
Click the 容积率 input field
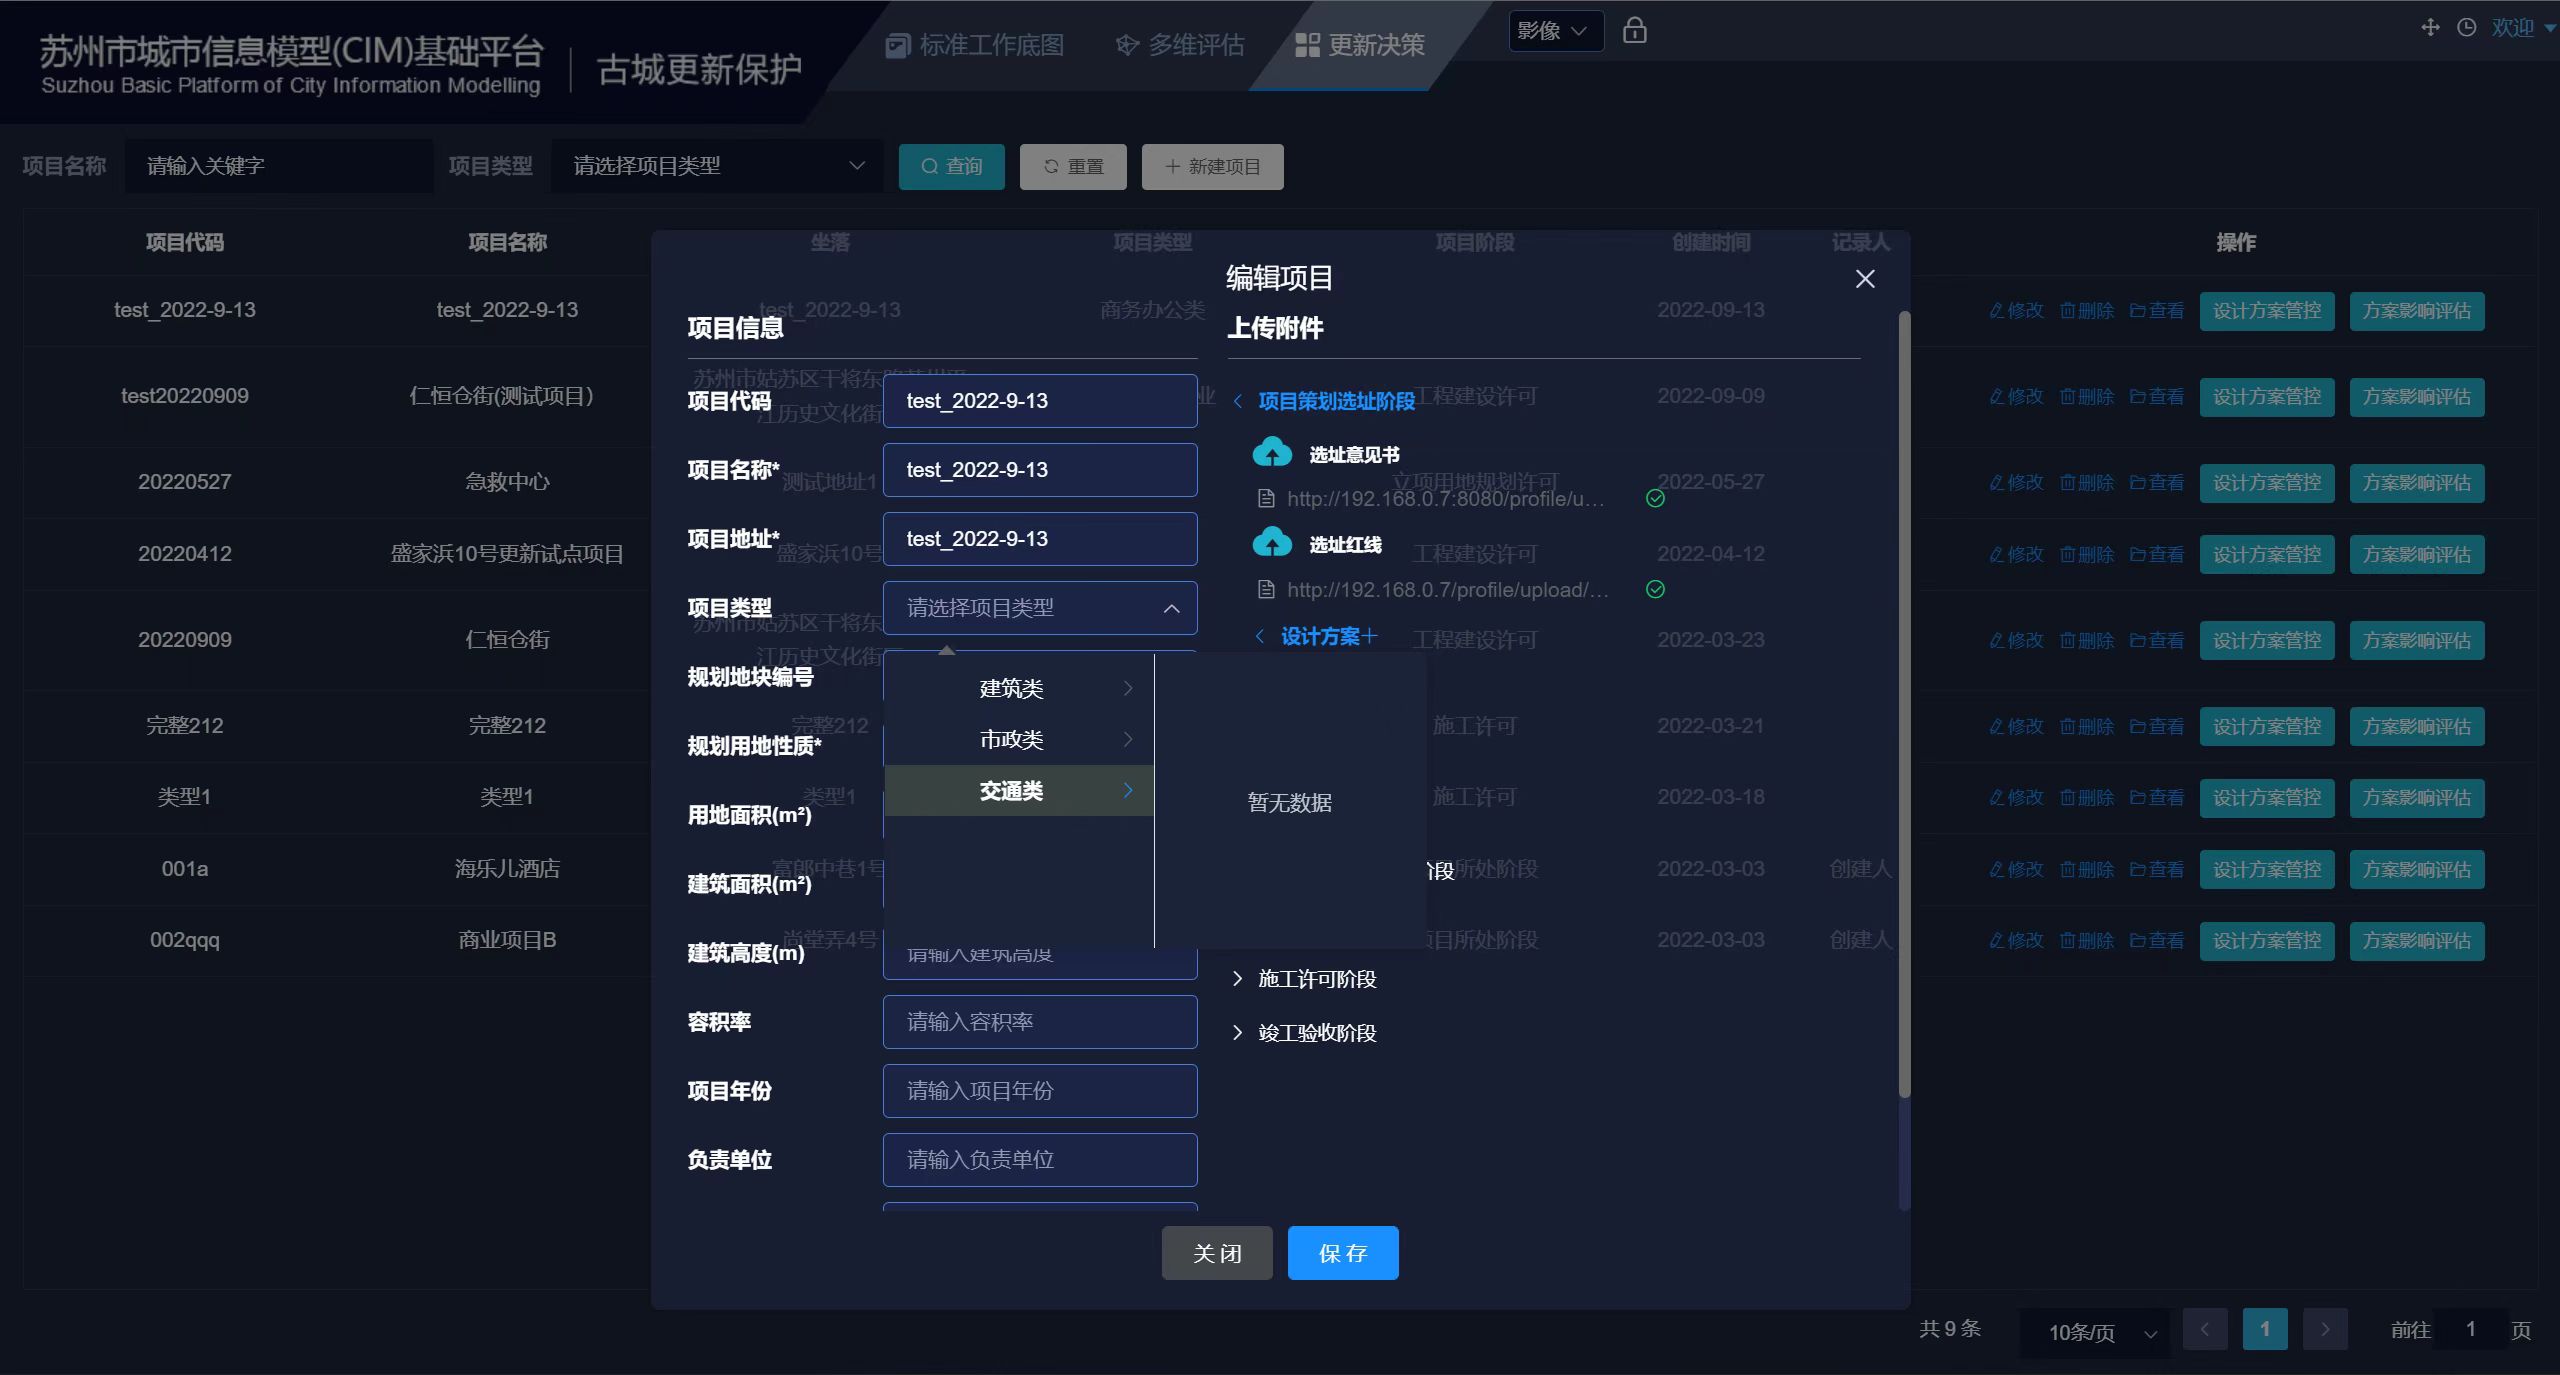click(x=1040, y=1022)
